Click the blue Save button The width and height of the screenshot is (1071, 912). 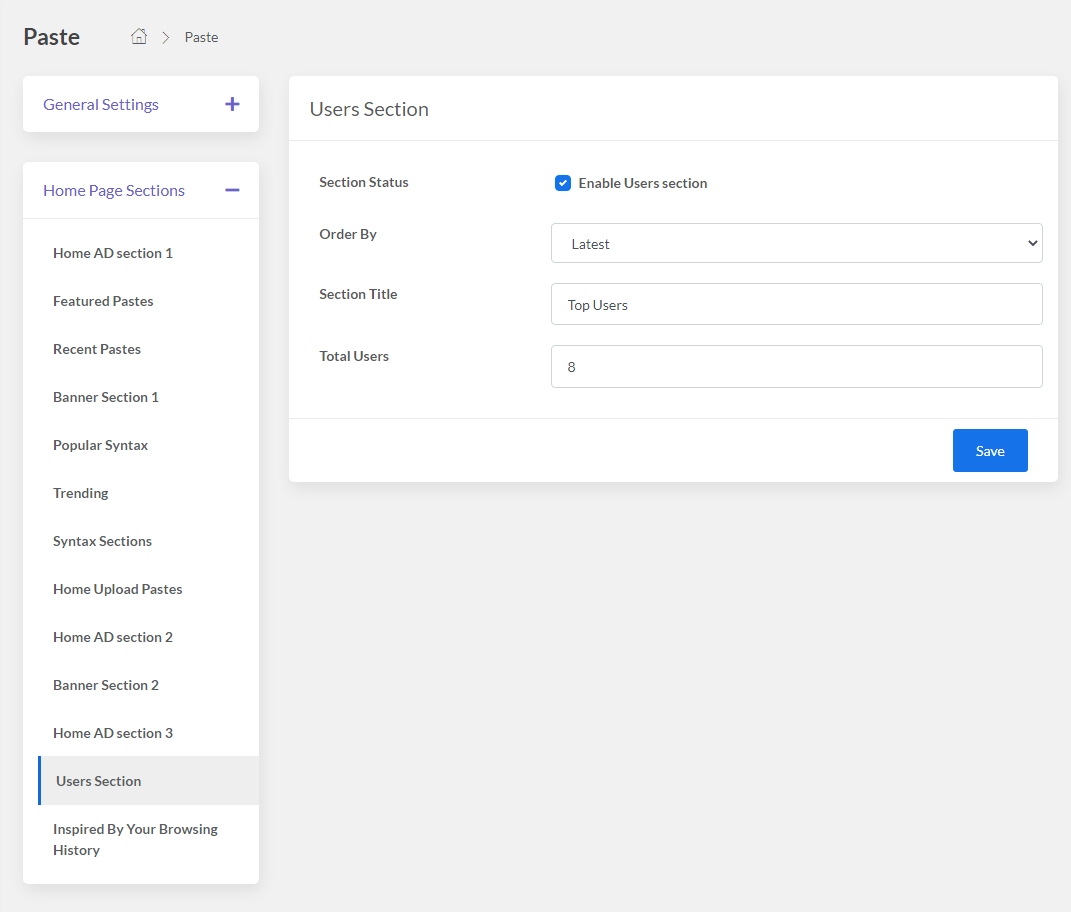(x=990, y=450)
